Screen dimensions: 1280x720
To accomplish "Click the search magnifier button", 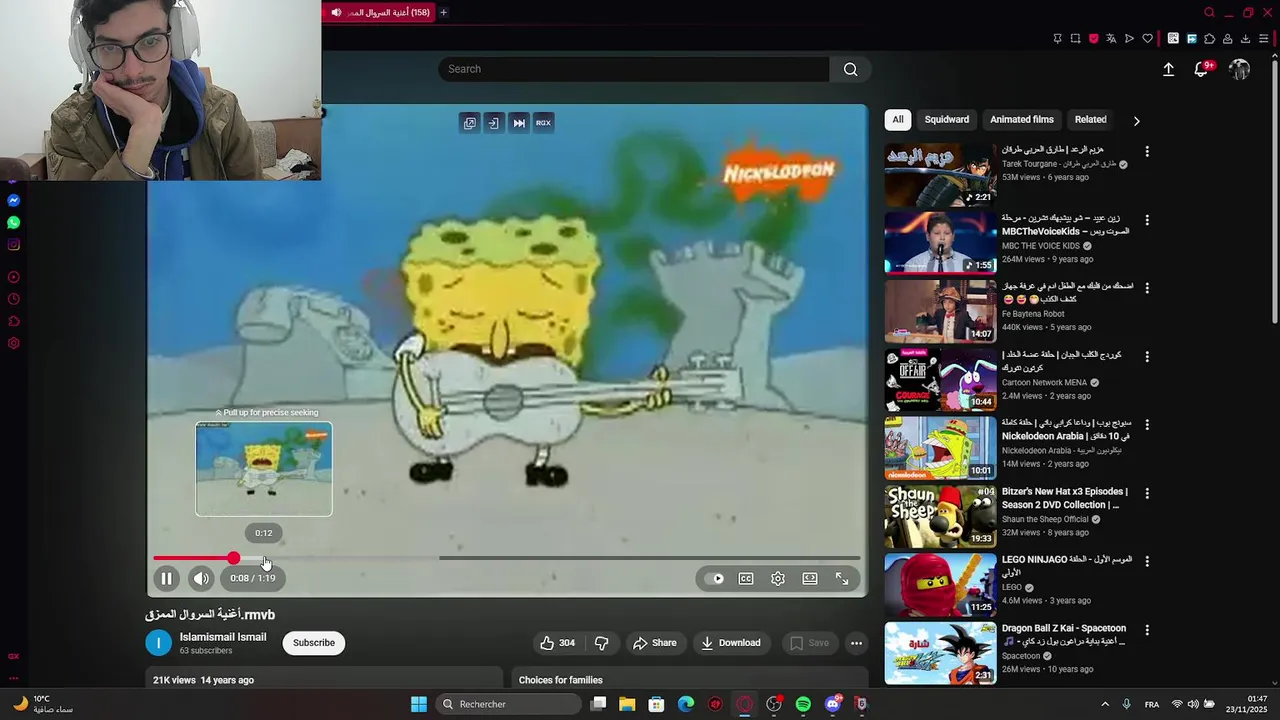I will (x=850, y=69).
